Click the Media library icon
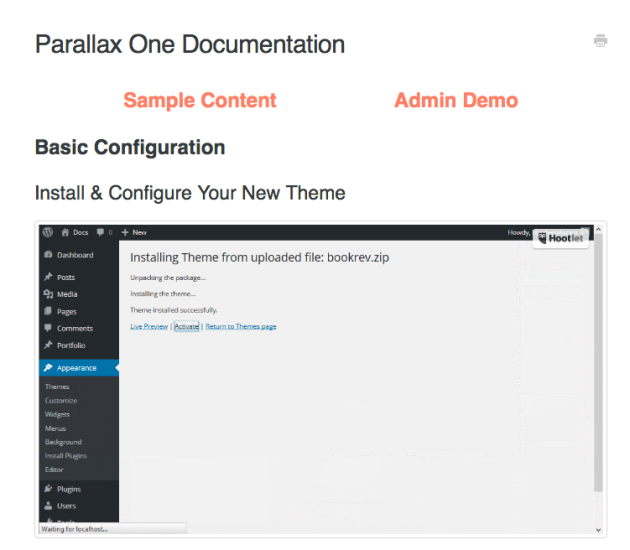The height and width of the screenshot is (550, 630). pos(48,294)
